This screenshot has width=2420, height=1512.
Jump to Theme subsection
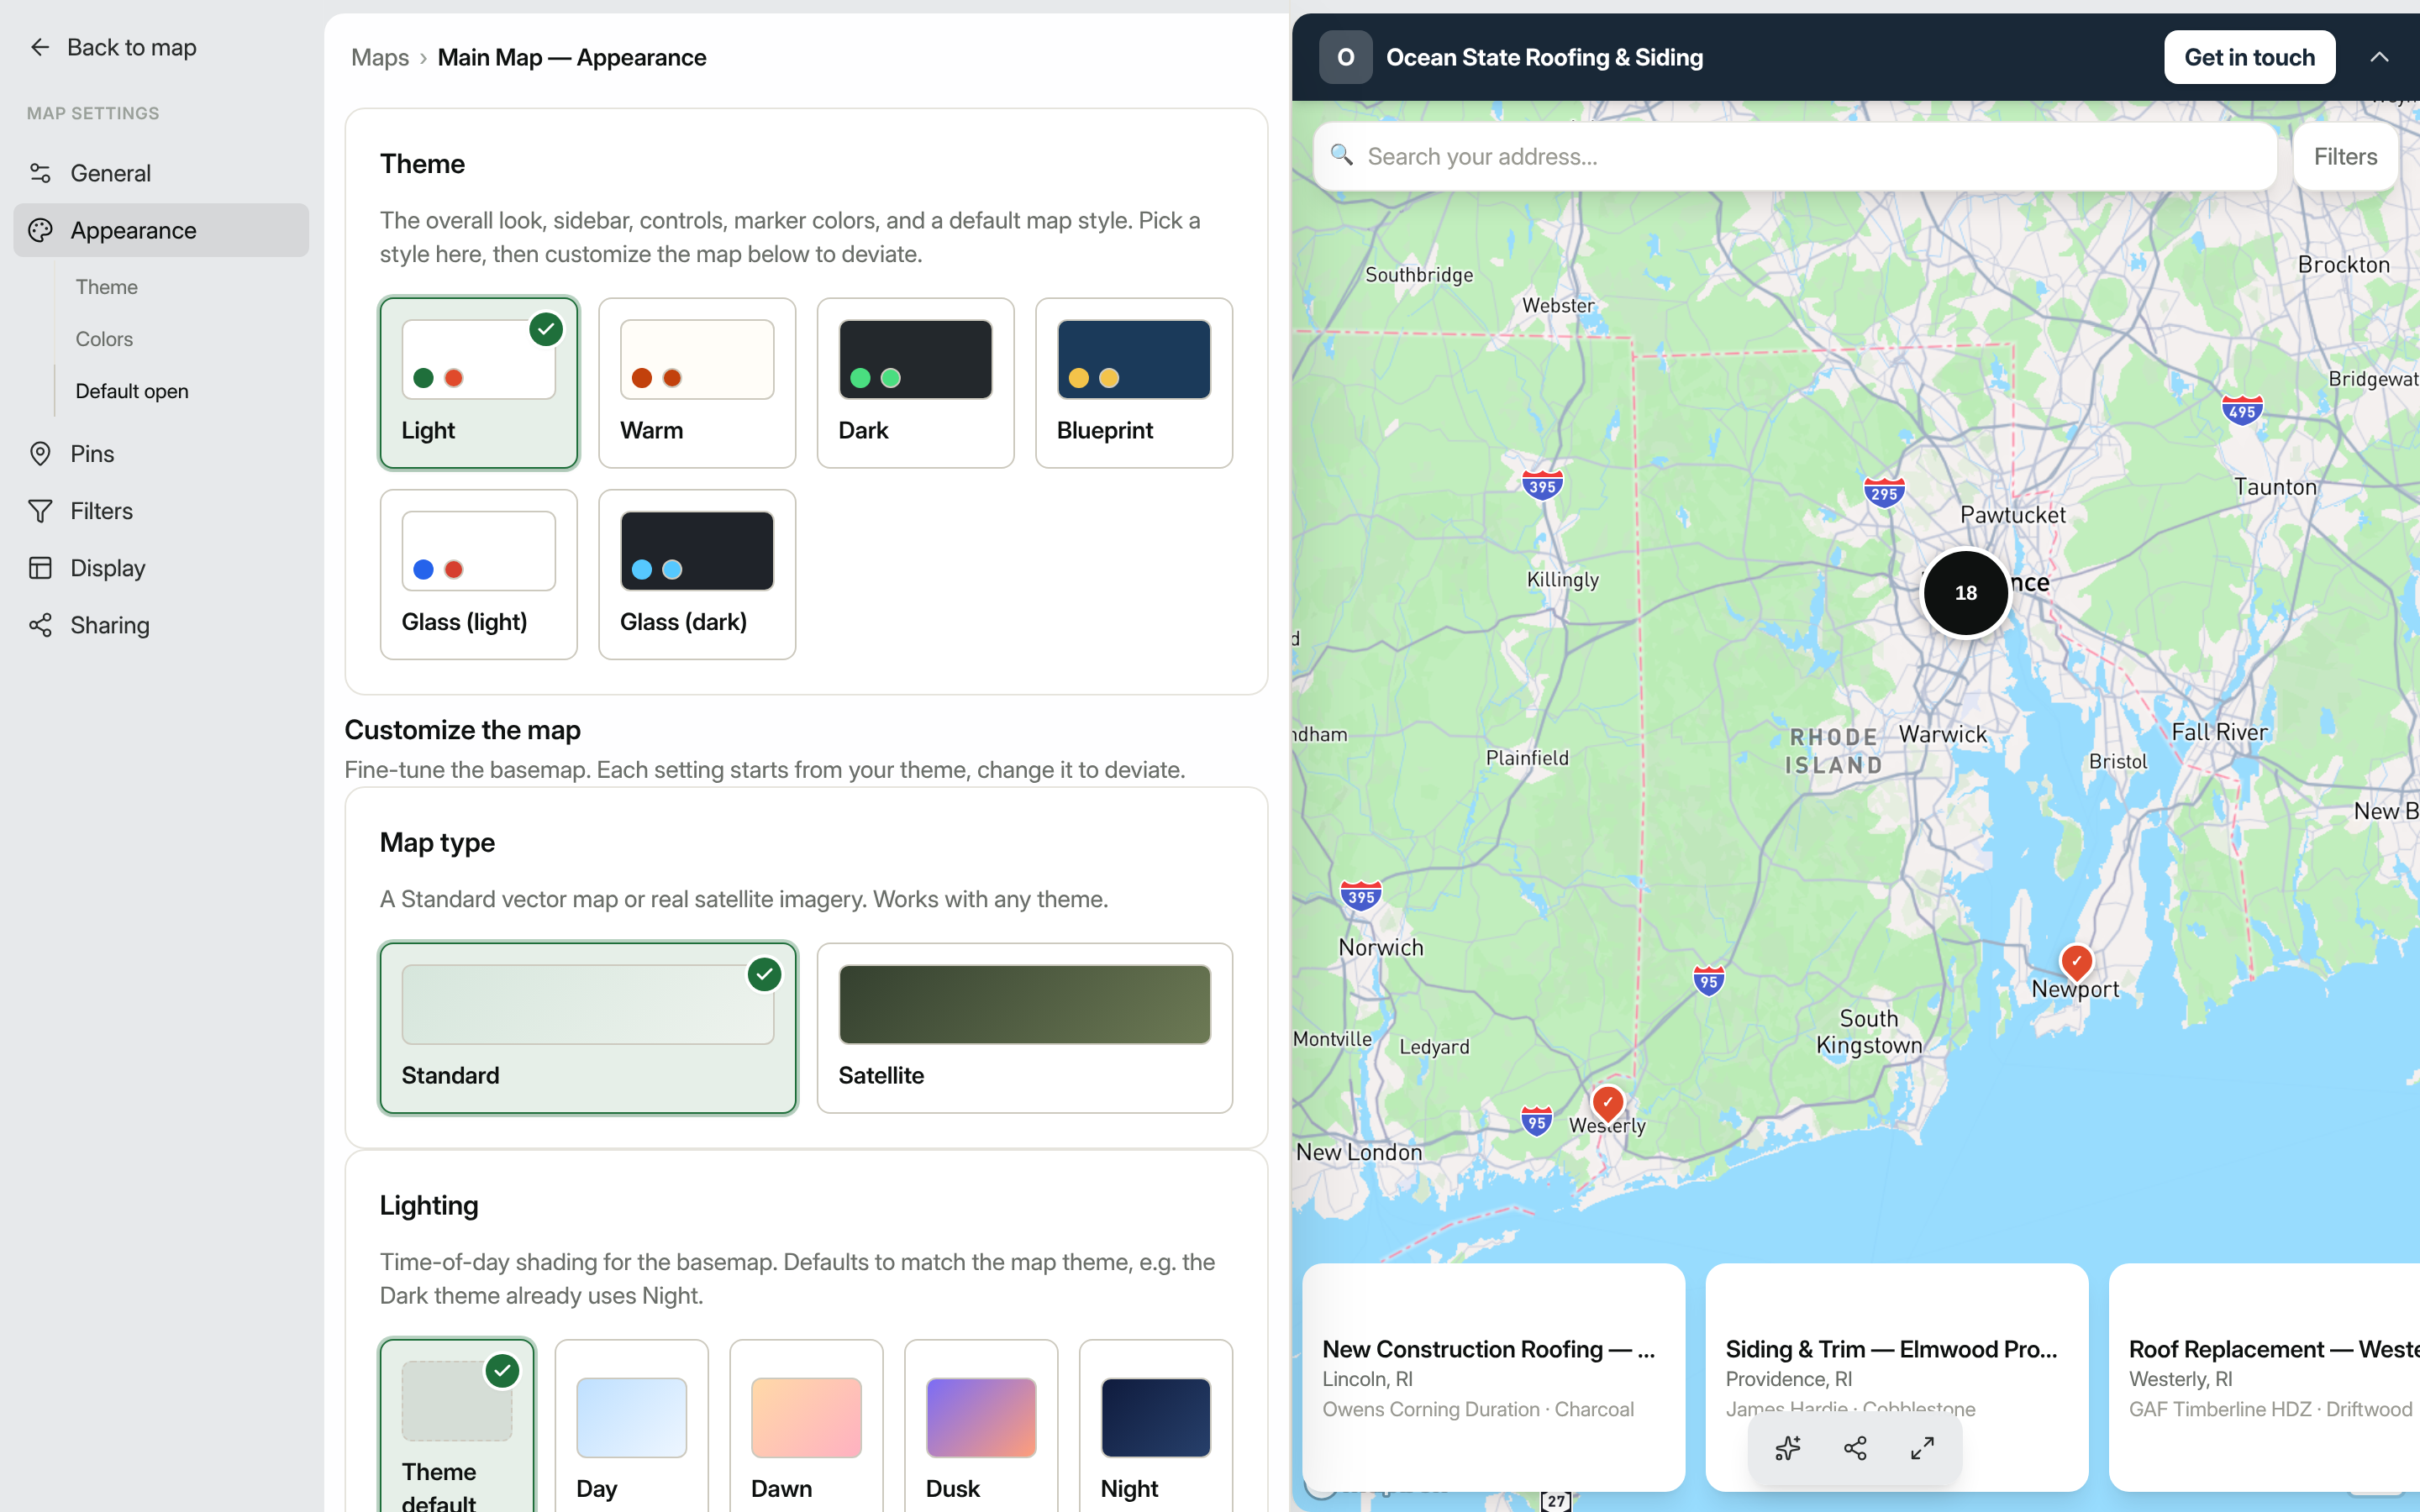(107, 287)
